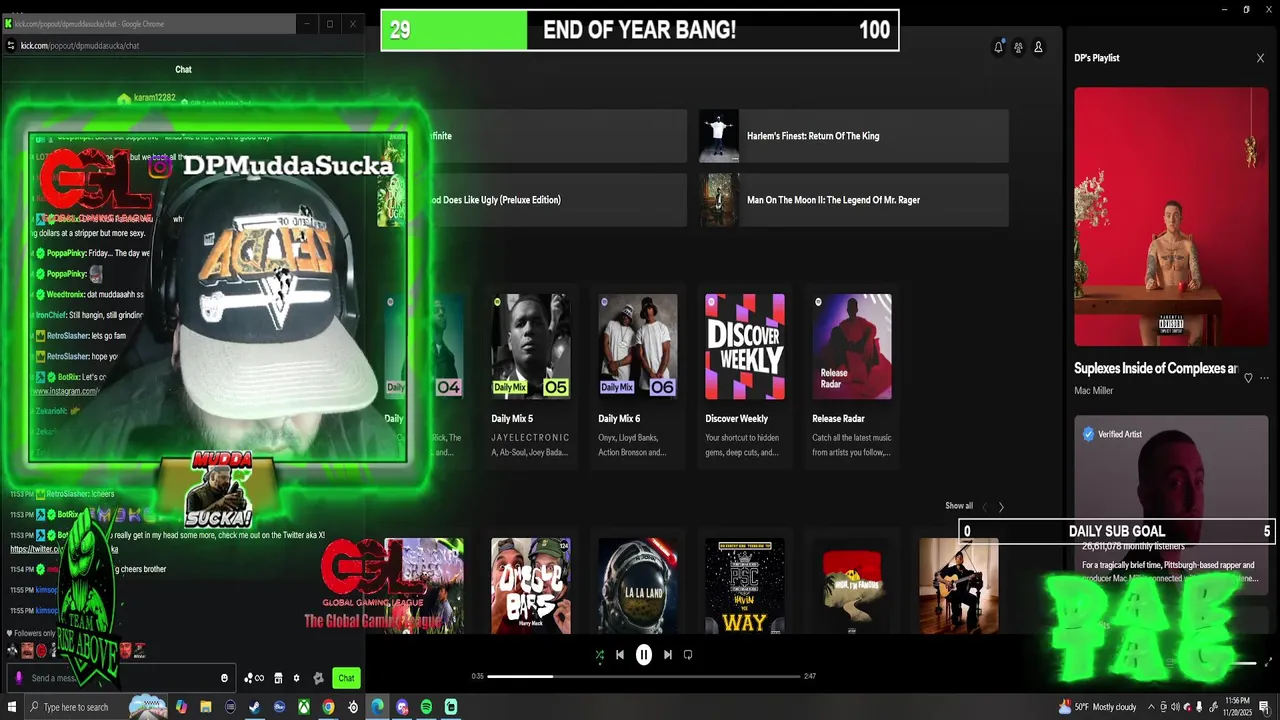This screenshot has height=720, width=1280.
Task: Open Spotify notifications bell icon
Action: click(998, 47)
